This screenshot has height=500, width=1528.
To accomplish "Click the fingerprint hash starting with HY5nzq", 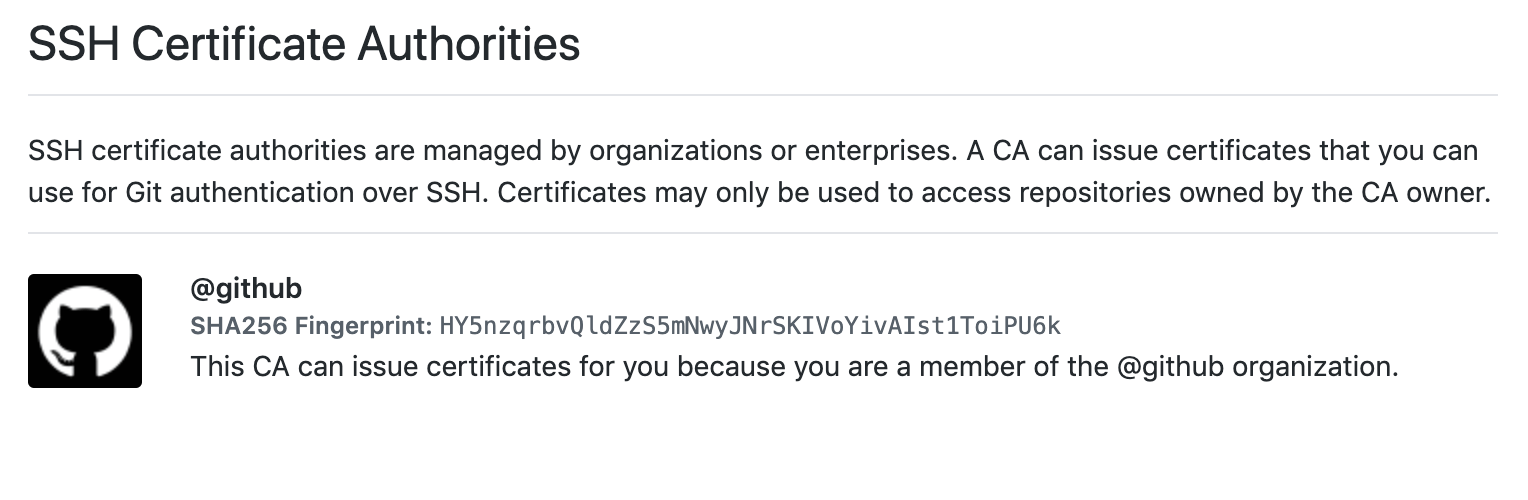I will click(x=750, y=326).
